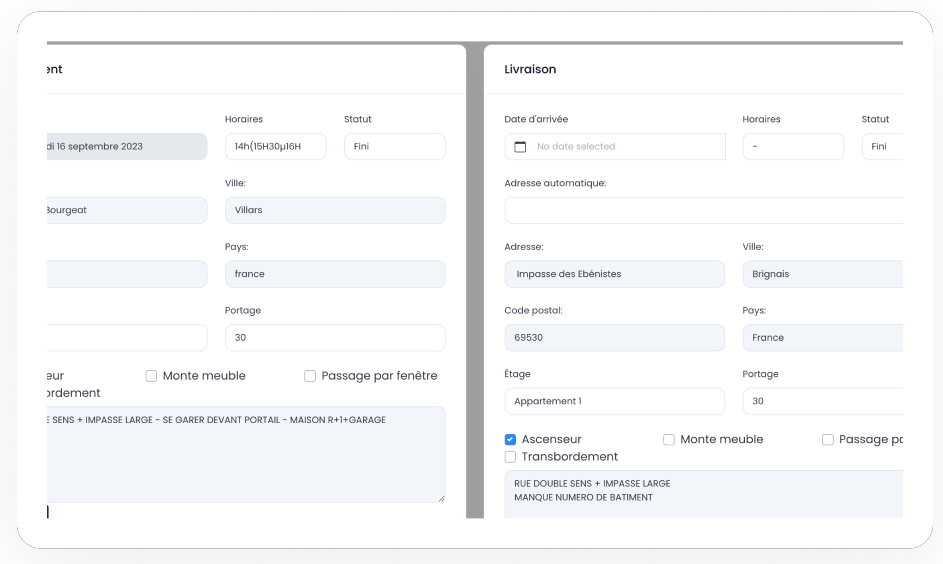Click the calendar icon in Date d'arrivée

520,147
